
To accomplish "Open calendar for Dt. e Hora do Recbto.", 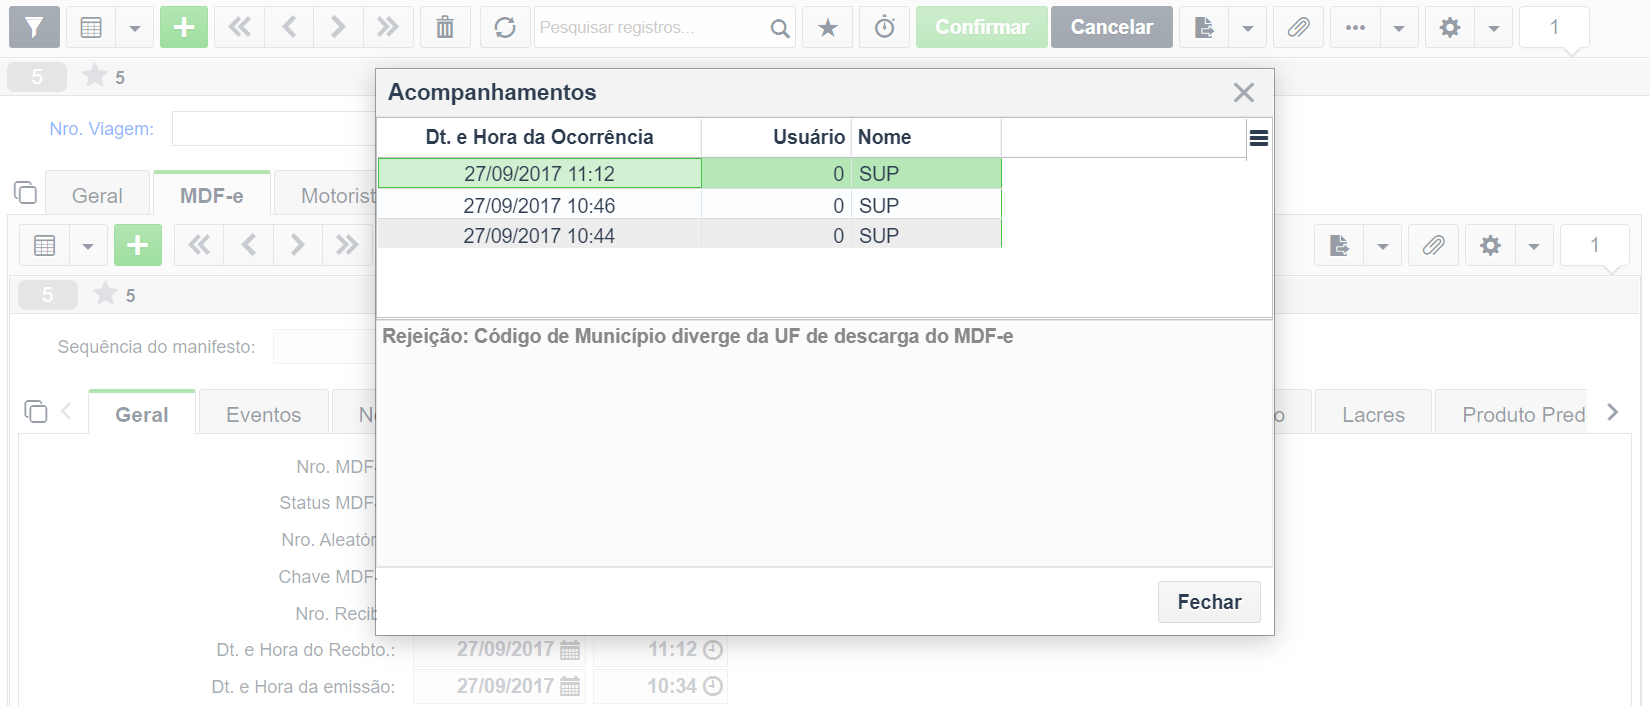I will pyautogui.click(x=570, y=650).
